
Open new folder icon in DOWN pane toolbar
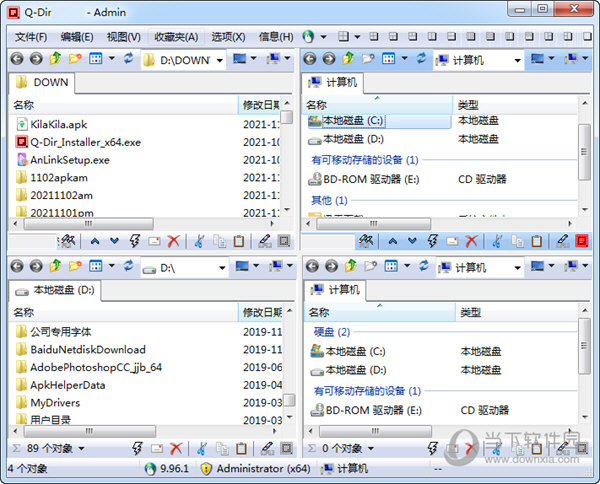click(x=75, y=59)
